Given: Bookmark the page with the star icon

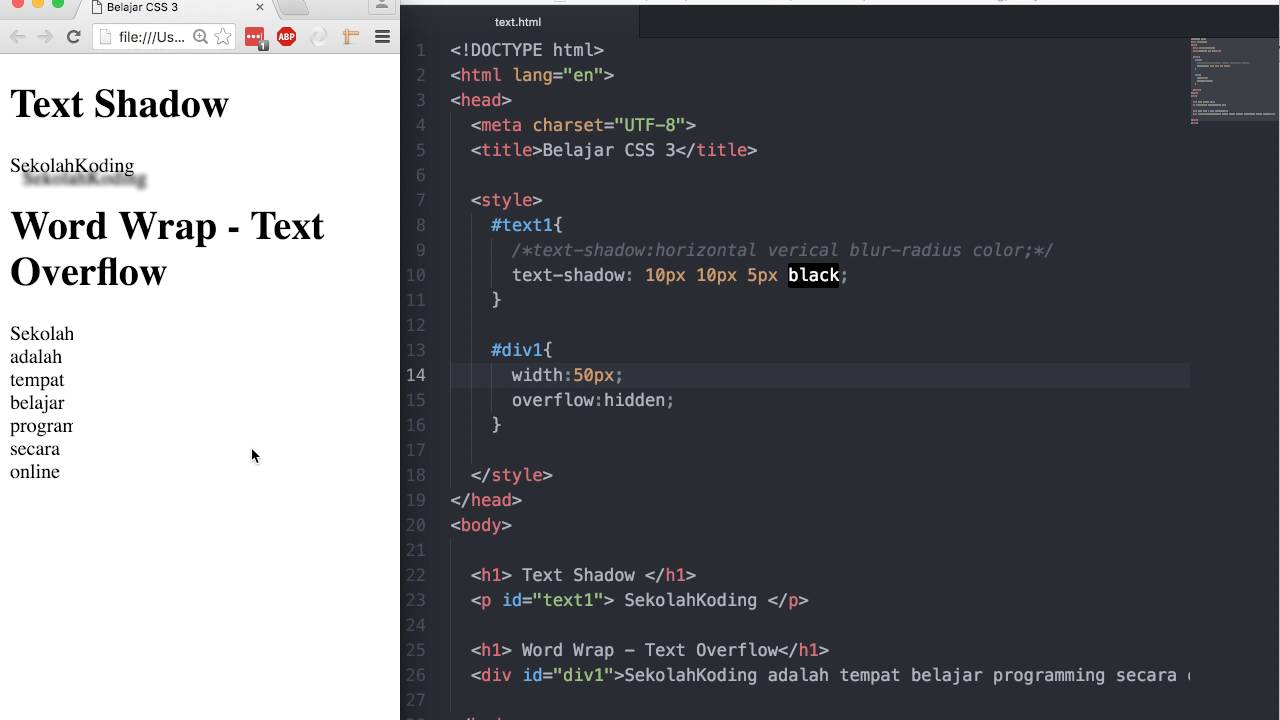Looking at the screenshot, I should pos(222,37).
